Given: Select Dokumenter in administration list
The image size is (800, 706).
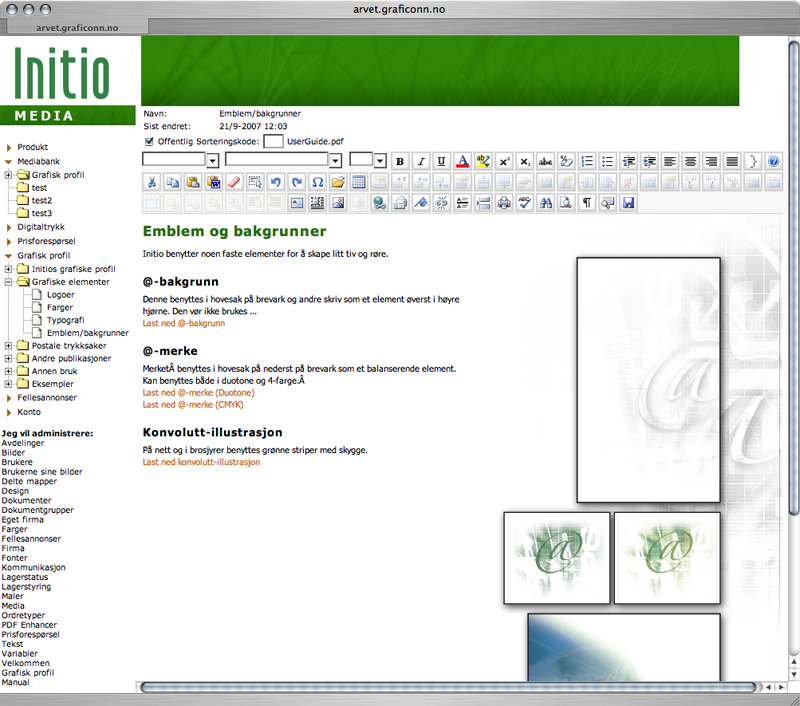Looking at the screenshot, I should click(x=27, y=500).
